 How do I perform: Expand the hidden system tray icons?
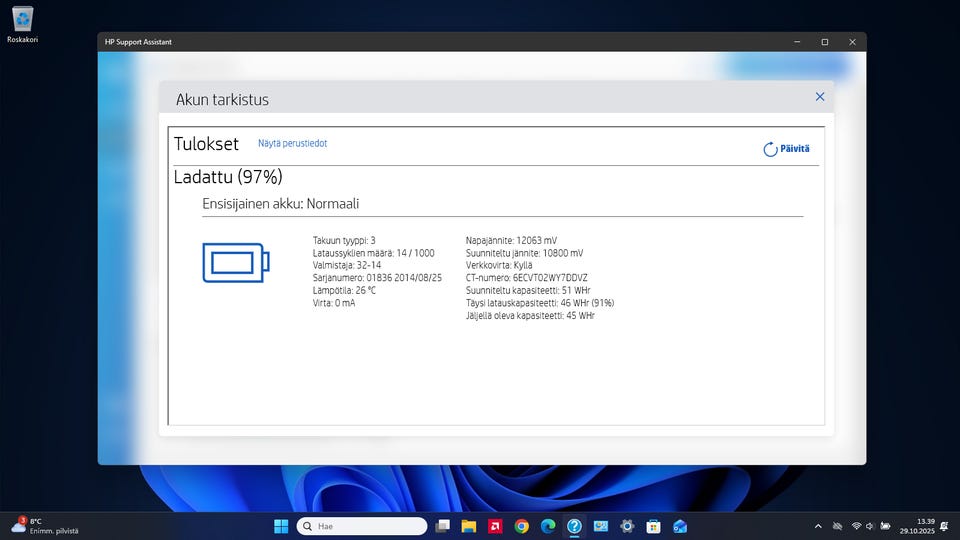818,526
